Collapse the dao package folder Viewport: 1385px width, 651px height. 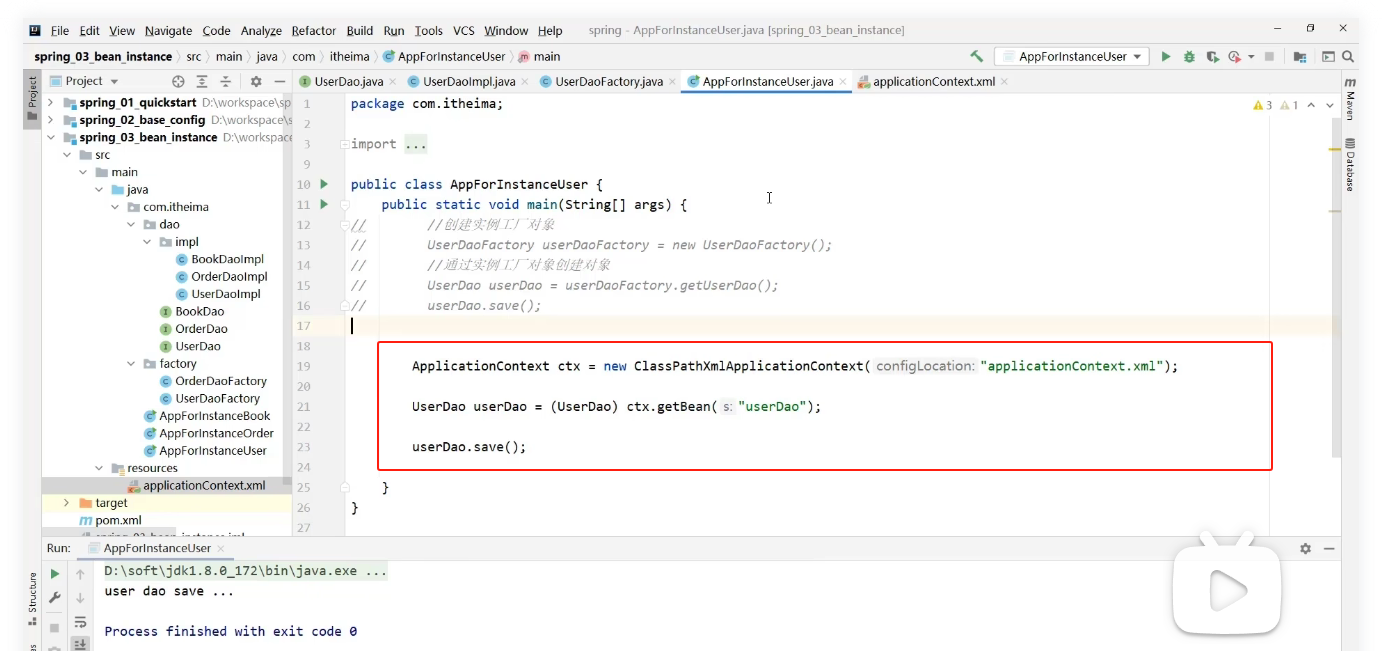[x=131, y=224]
